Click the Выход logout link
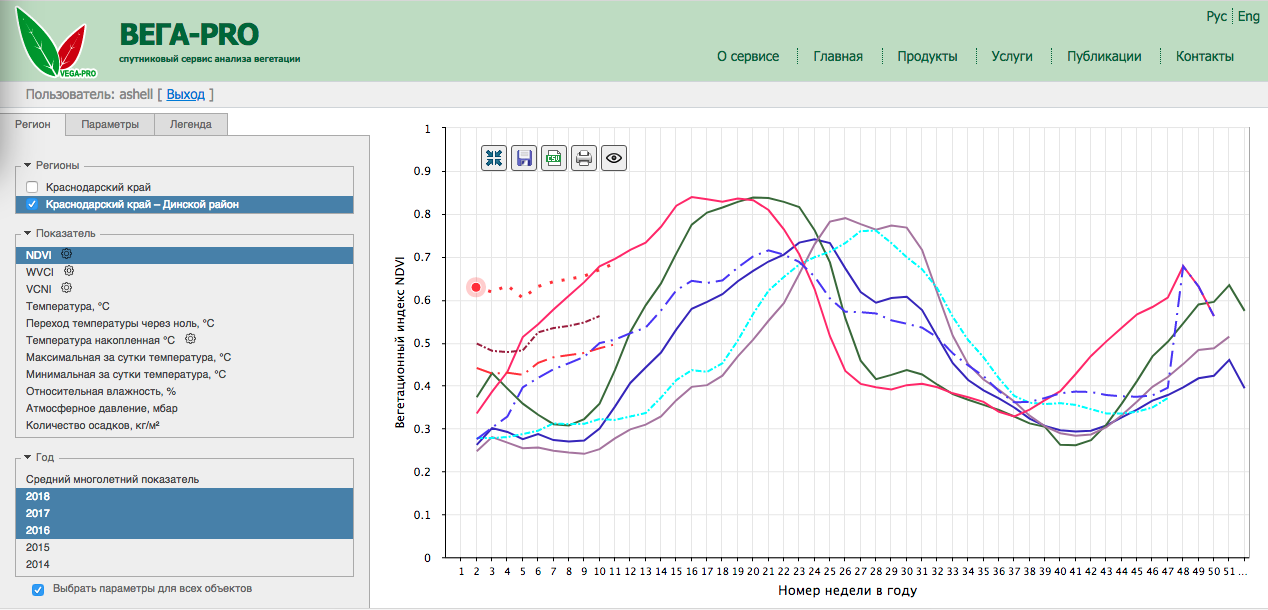Image resolution: width=1268 pixels, height=610 pixels. (x=185, y=94)
